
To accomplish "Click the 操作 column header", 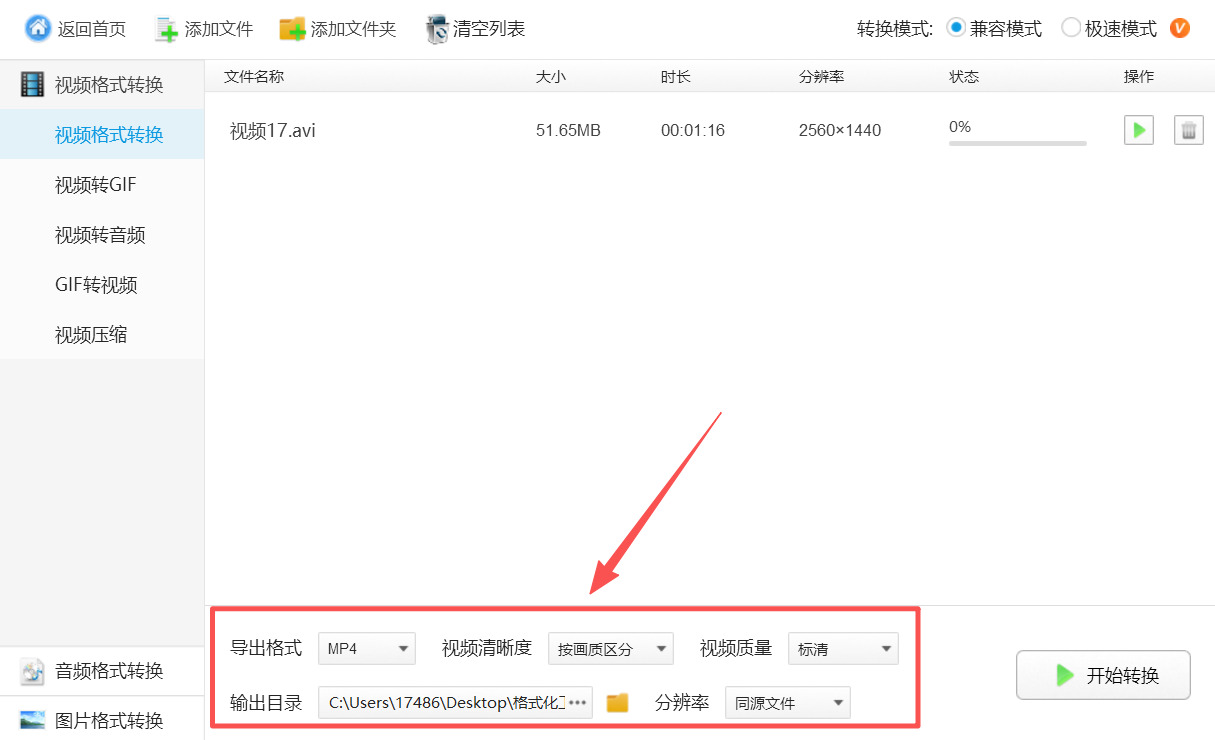I will tap(1139, 77).
